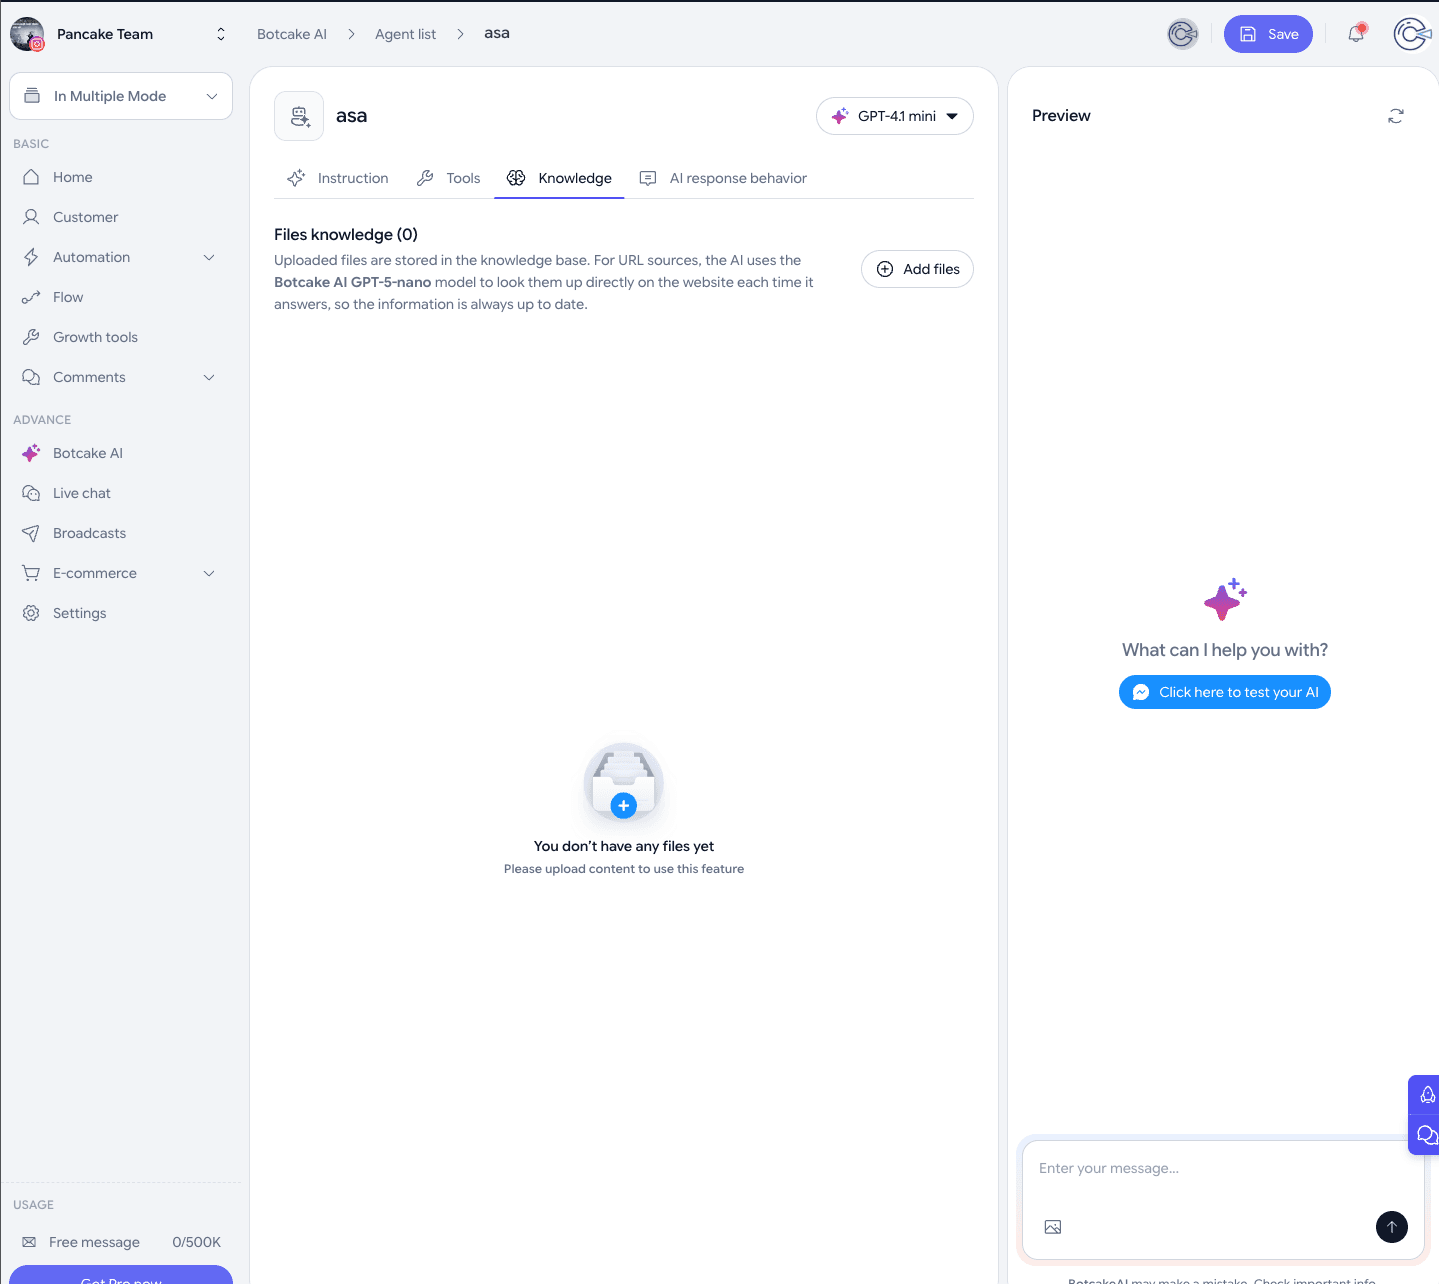Go to Agent list breadcrumb
Screen dimensions: 1439x1284
[405, 34]
